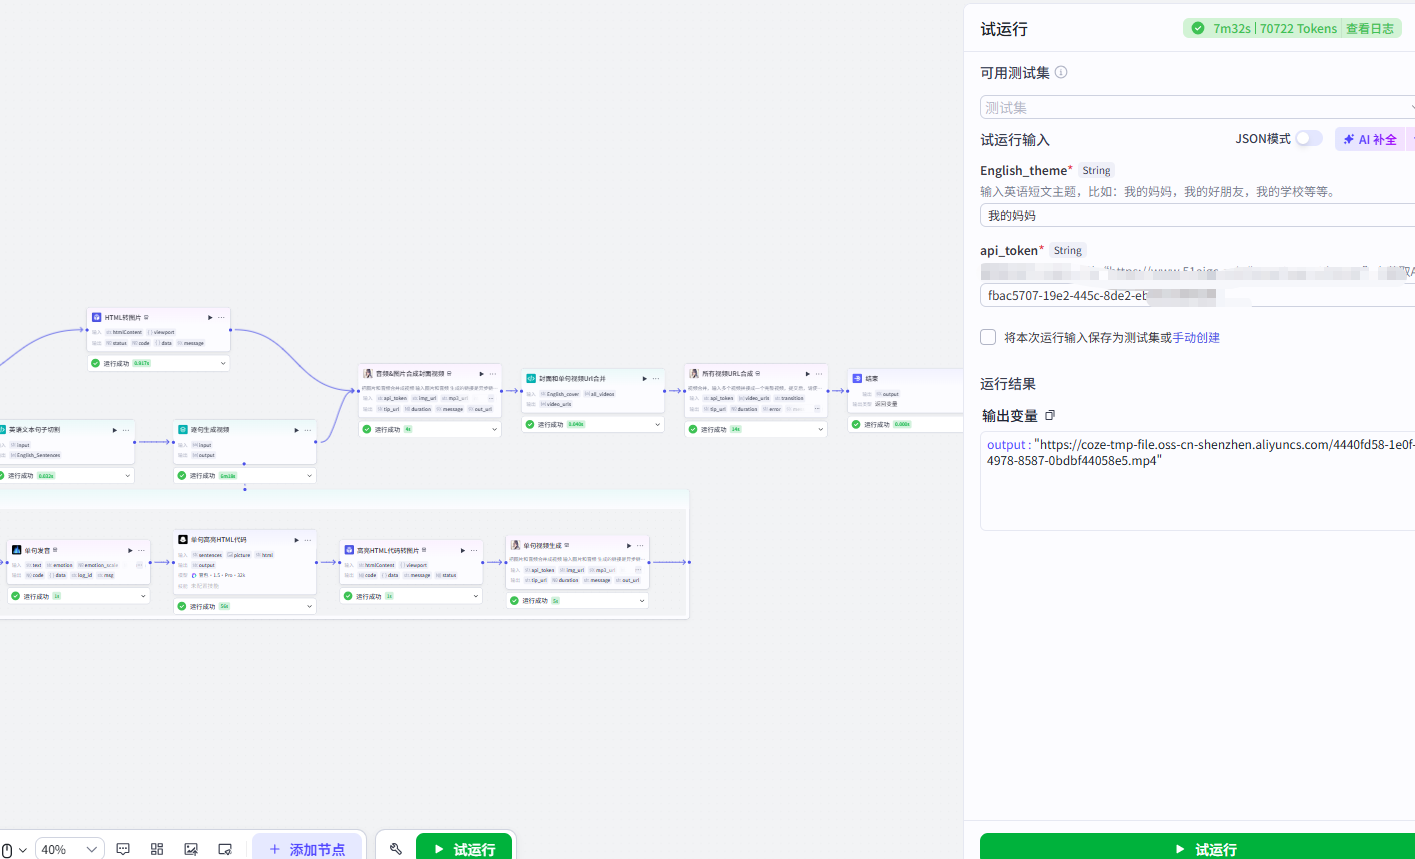Open the more options menu on 逐句生成视频 node

[x=308, y=430]
